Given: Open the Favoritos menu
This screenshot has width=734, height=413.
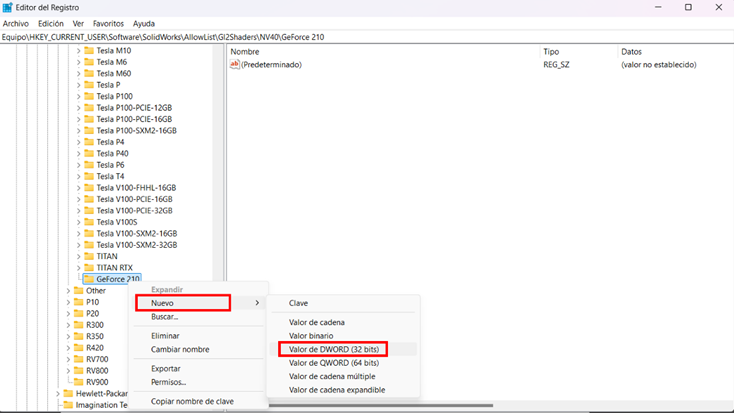Looking at the screenshot, I should (108, 23).
